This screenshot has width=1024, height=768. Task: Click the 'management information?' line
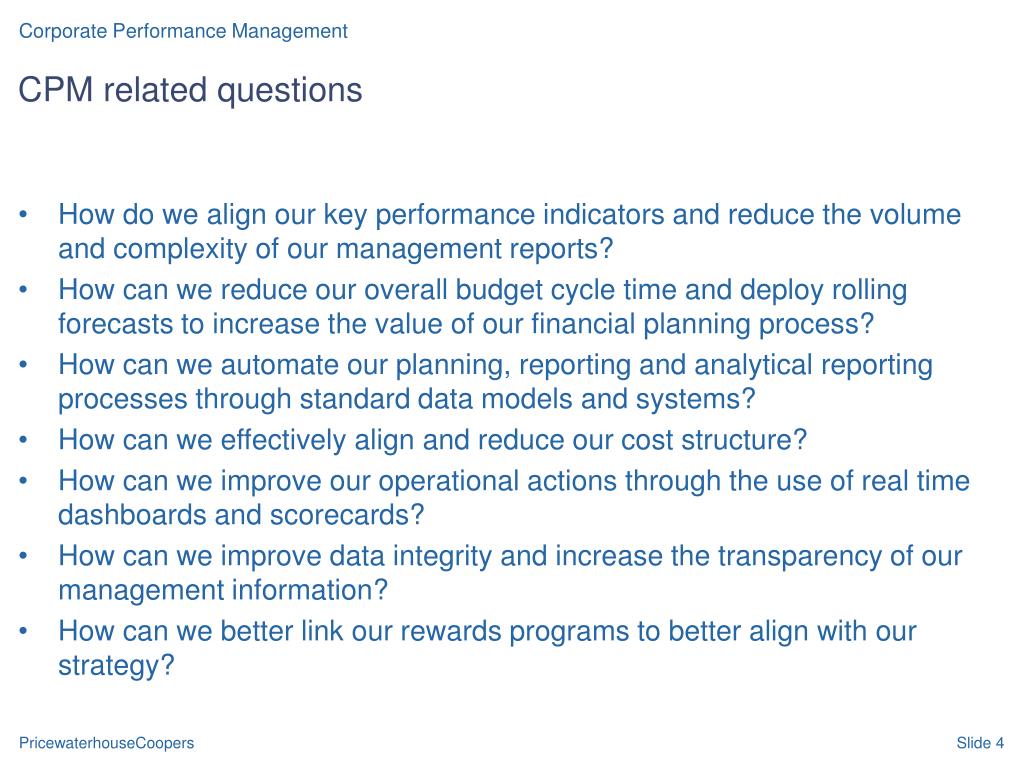(223, 590)
